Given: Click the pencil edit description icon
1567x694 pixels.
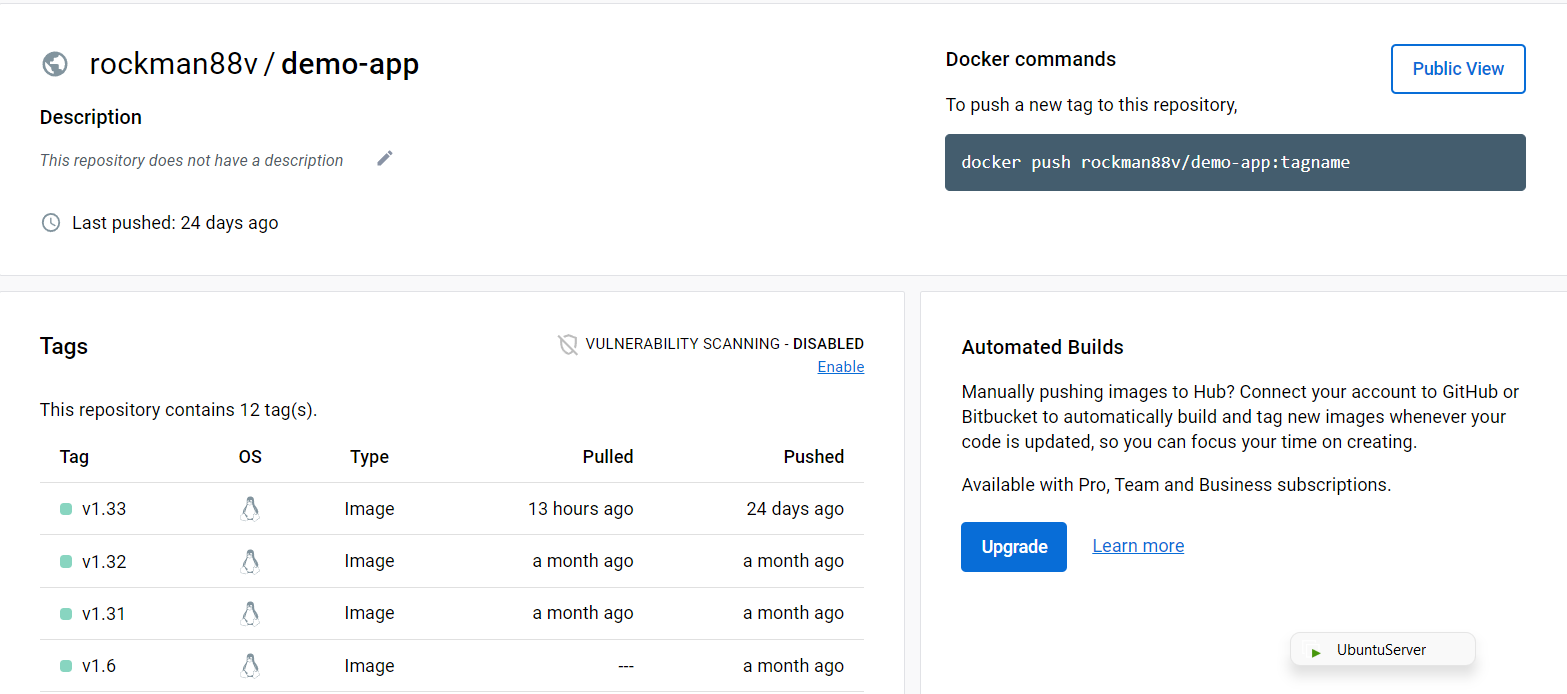Looking at the screenshot, I should pyautogui.click(x=385, y=159).
